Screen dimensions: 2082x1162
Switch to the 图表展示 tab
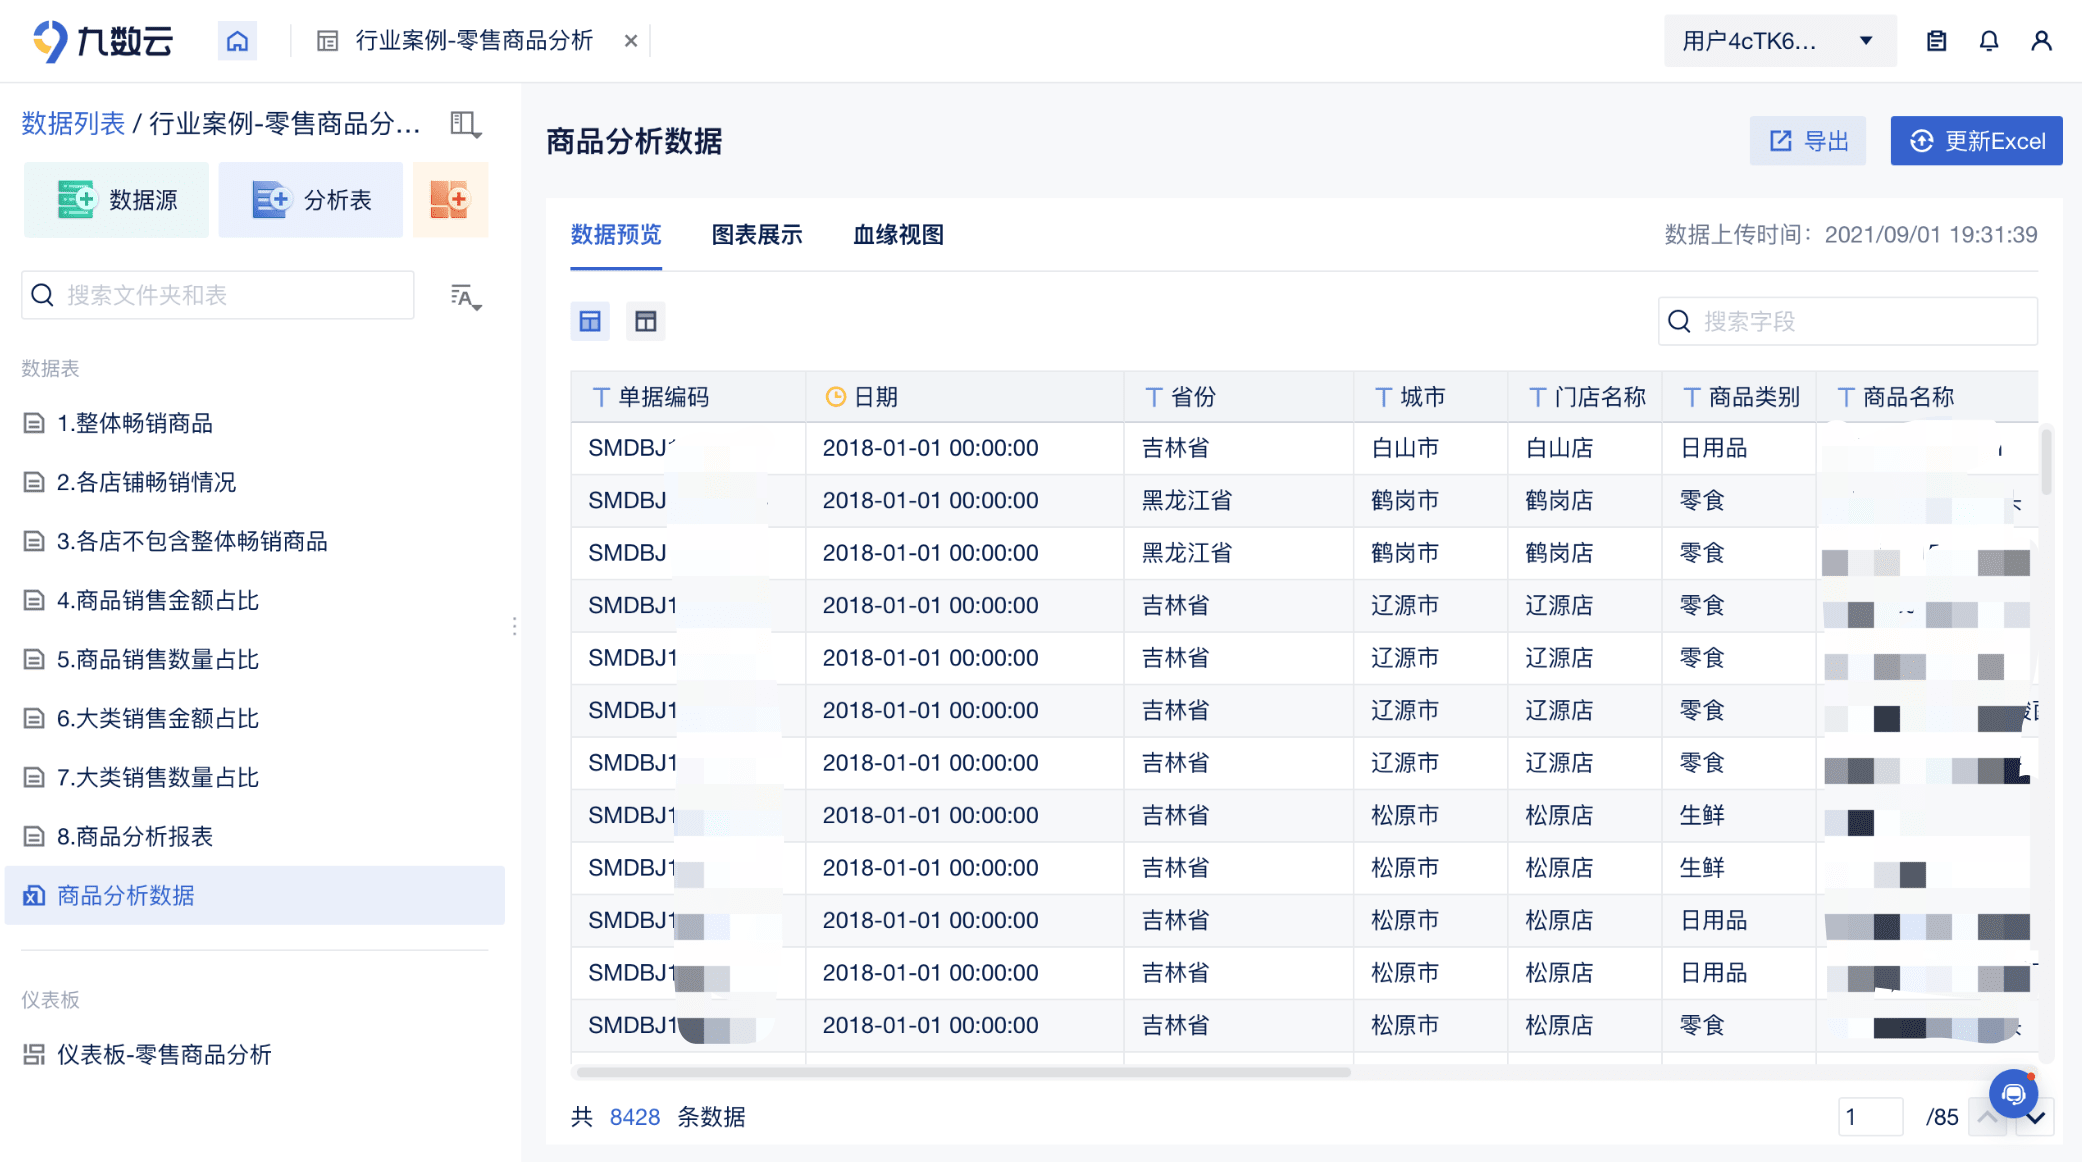[x=757, y=235]
